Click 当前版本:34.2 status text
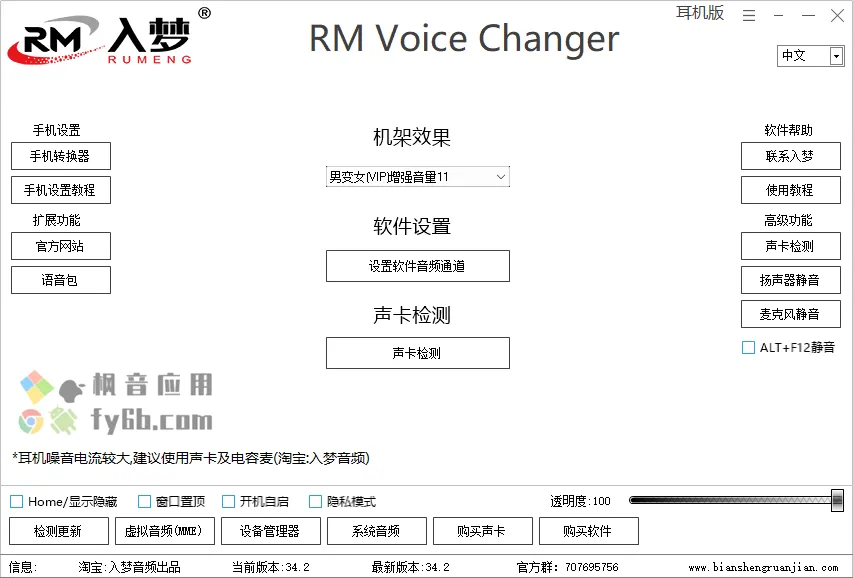Viewport: 853px width, 578px height. coord(271,567)
